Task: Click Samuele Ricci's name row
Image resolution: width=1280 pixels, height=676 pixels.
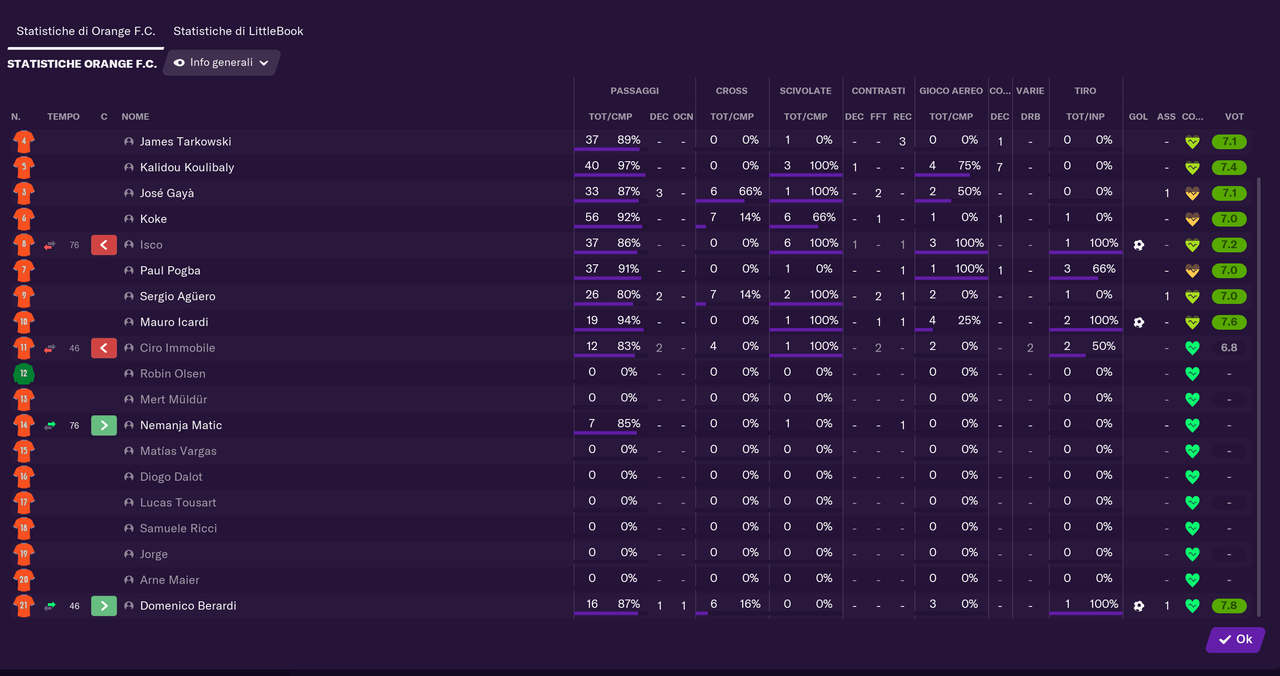Action: click(x=178, y=528)
